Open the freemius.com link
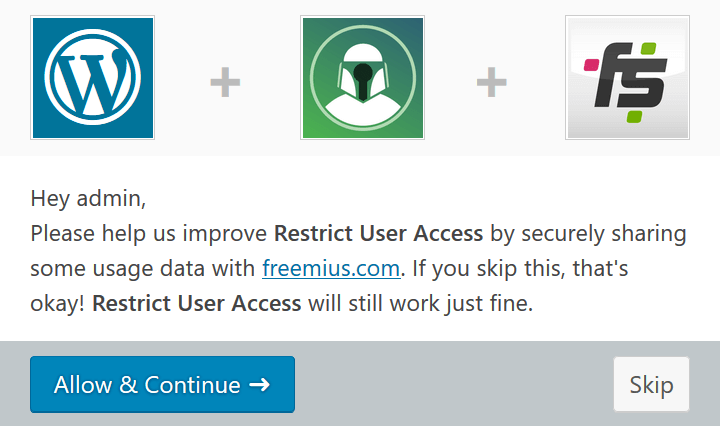The width and height of the screenshot is (720, 426). coord(331,268)
